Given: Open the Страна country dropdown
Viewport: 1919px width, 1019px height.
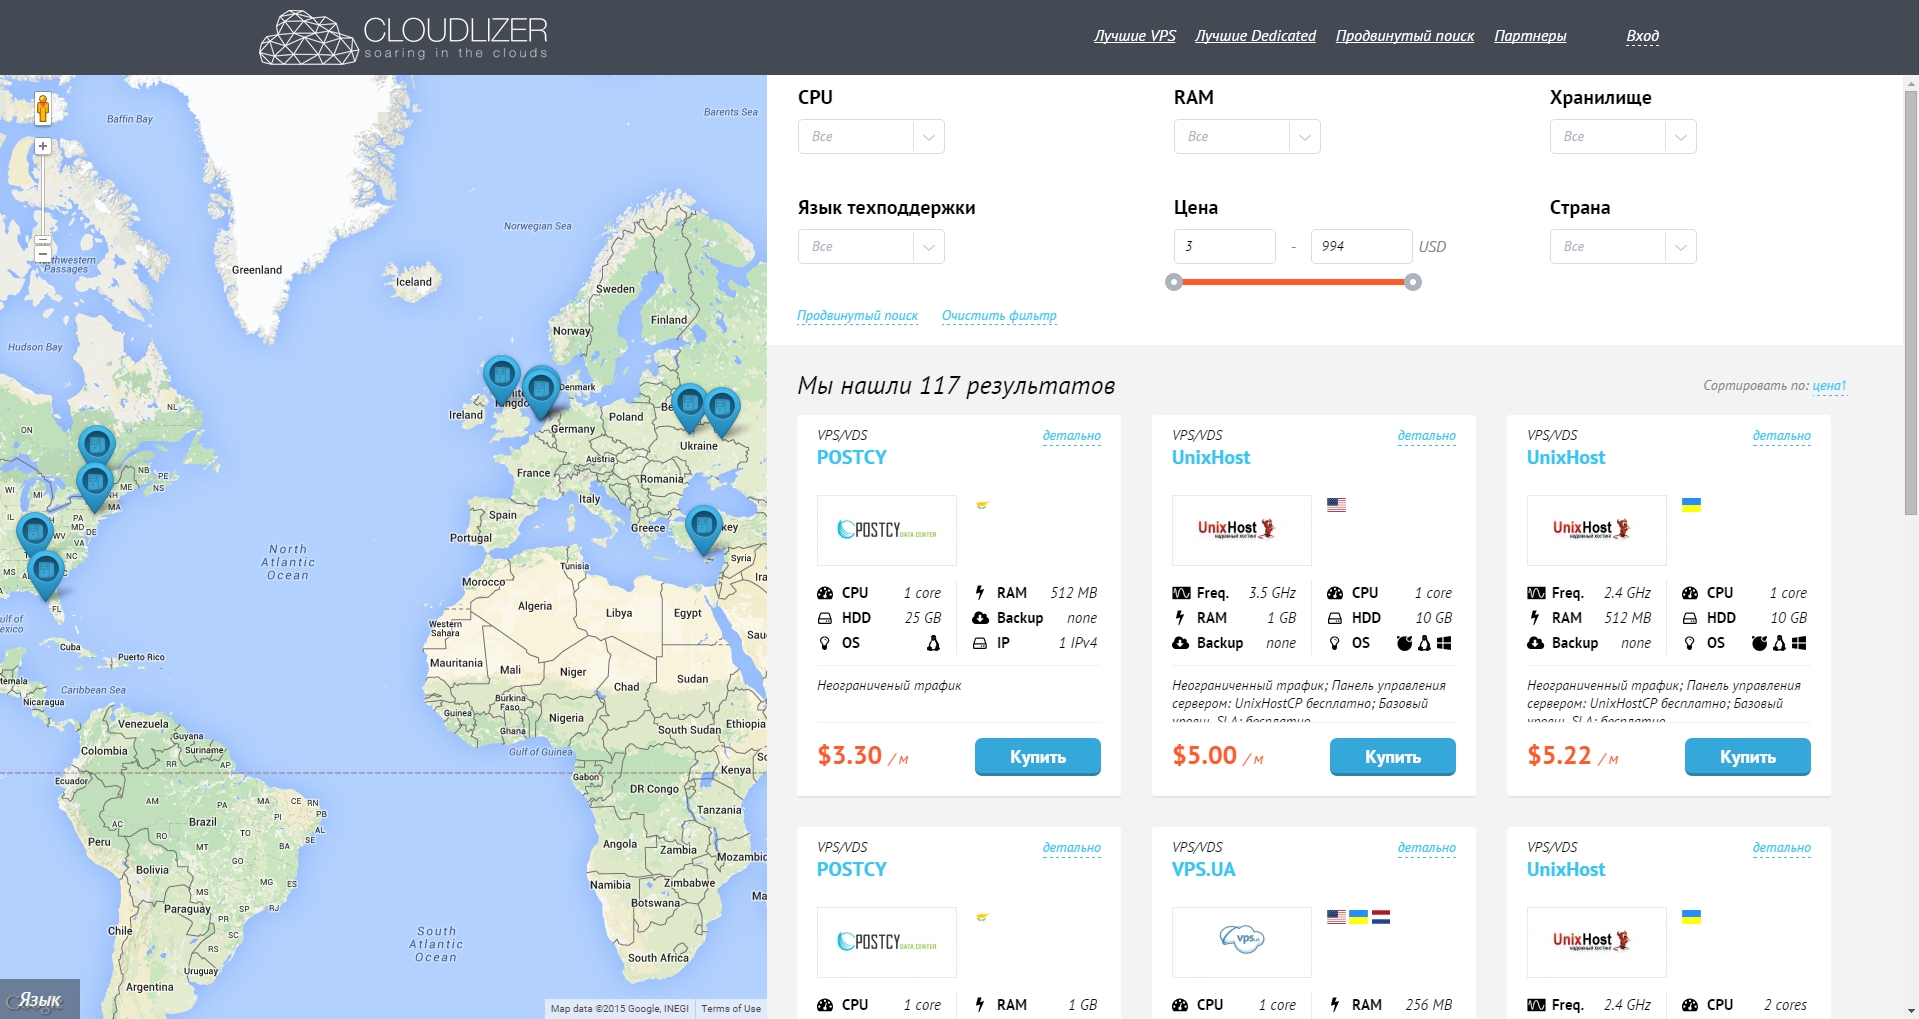Looking at the screenshot, I should 1623,247.
